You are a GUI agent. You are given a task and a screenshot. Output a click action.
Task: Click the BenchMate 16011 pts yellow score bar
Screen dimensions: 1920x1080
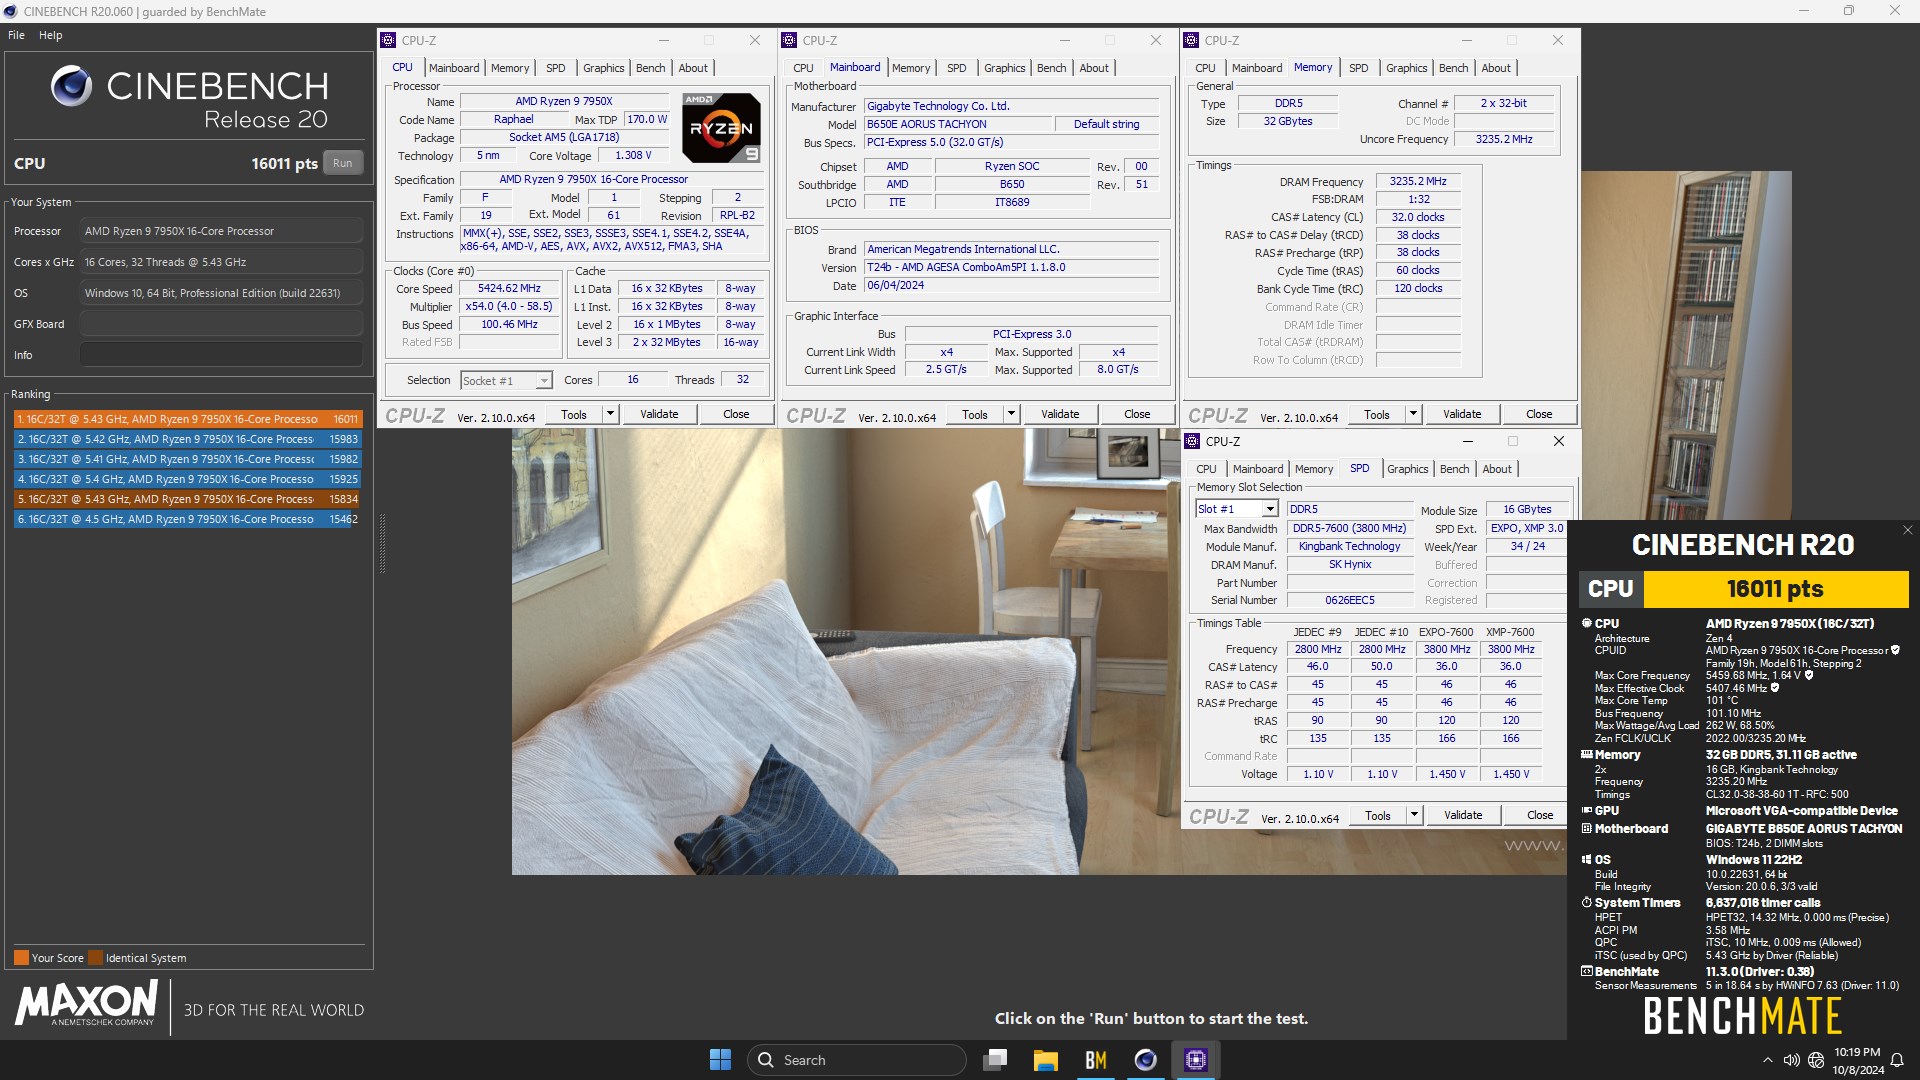(x=1775, y=589)
